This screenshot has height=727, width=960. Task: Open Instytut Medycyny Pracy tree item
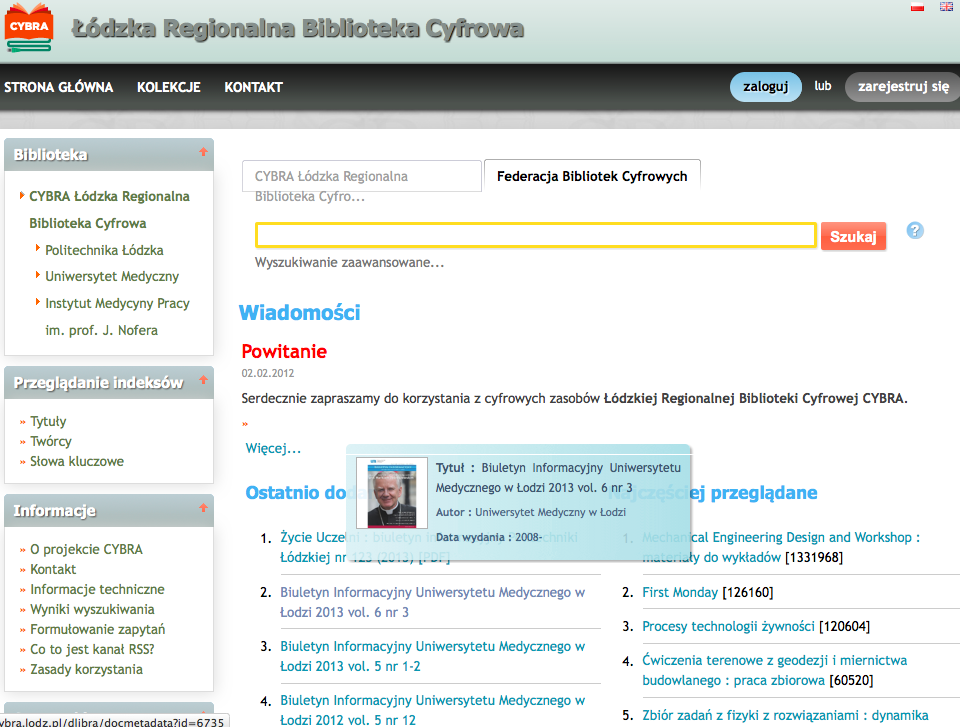pos(117,317)
